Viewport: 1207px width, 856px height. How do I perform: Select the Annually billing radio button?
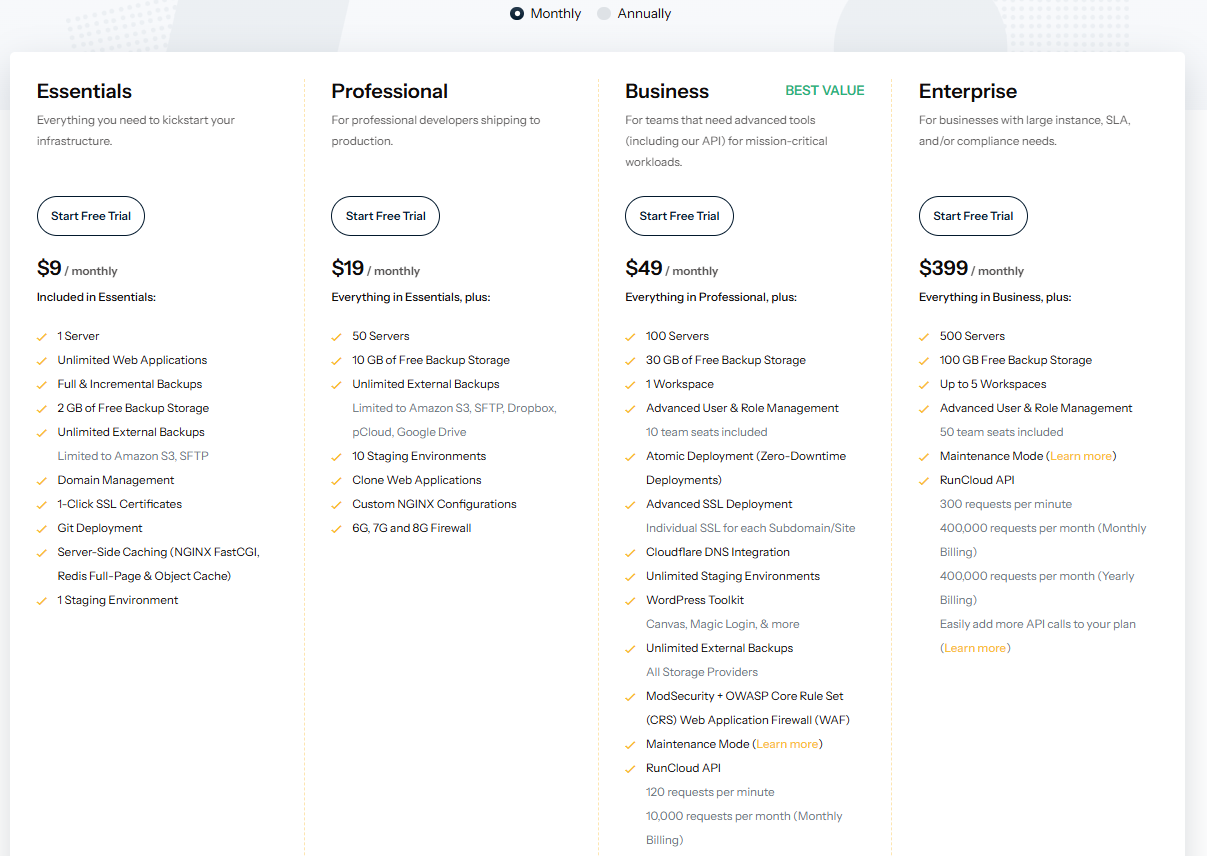point(604,14)
